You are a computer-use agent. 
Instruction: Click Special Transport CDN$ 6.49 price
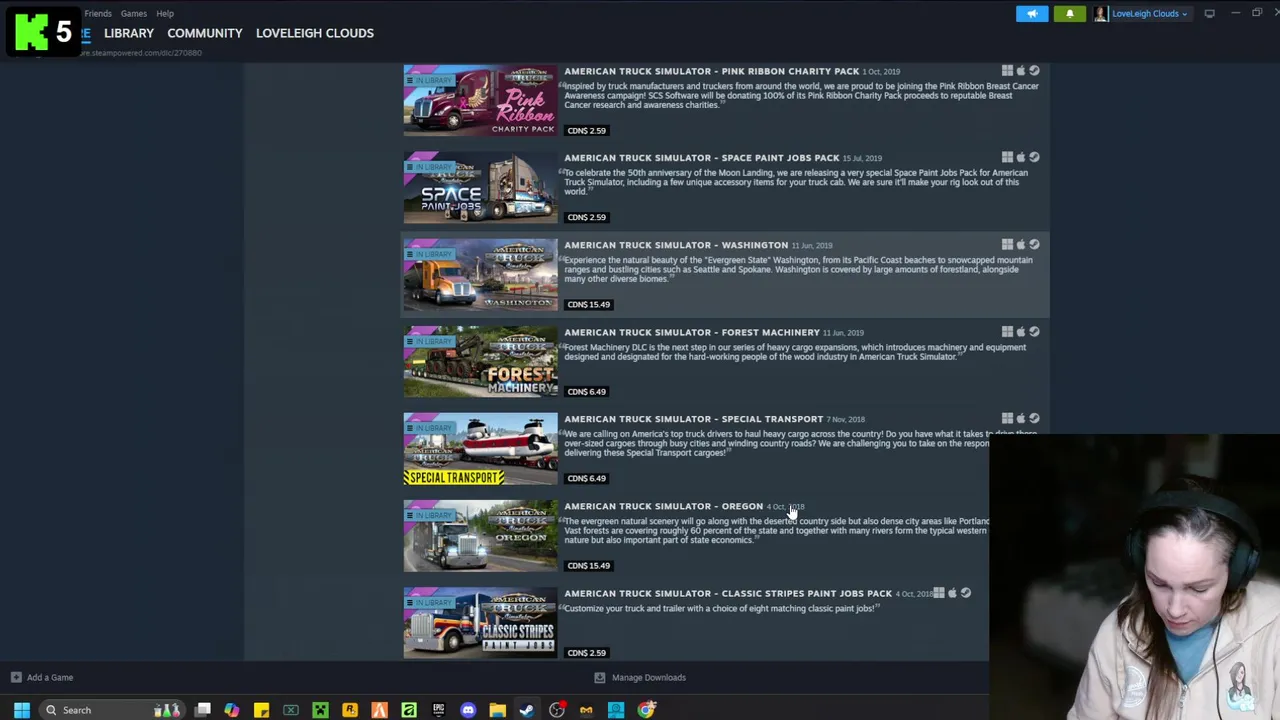click(587, 479)
